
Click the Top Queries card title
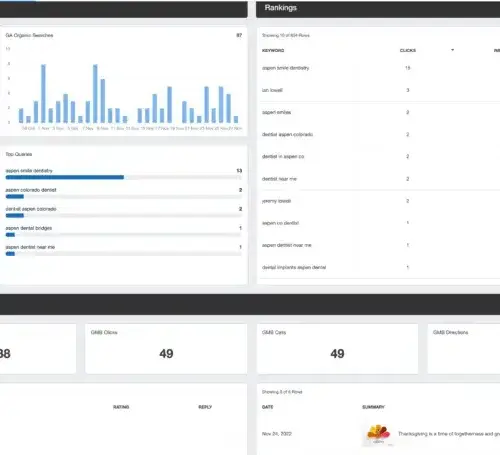coord(19,154)
